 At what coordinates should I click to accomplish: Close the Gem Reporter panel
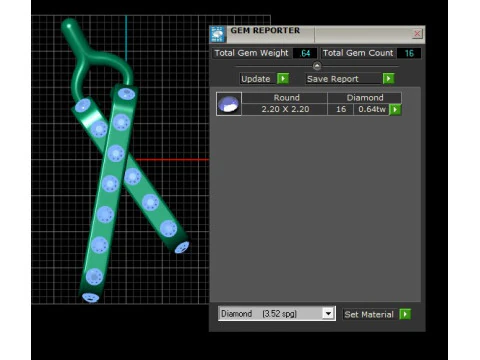(x=417, y=34)
